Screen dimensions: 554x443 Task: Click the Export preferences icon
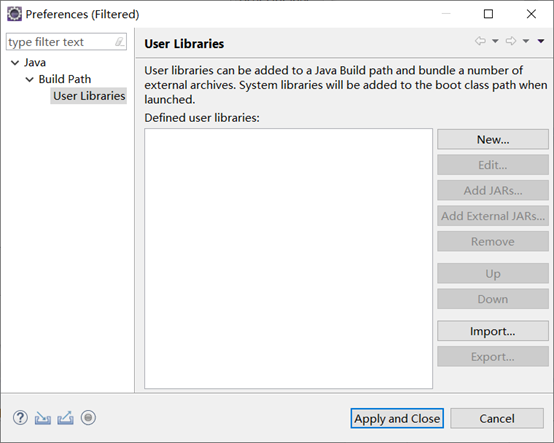click(66, 418)
